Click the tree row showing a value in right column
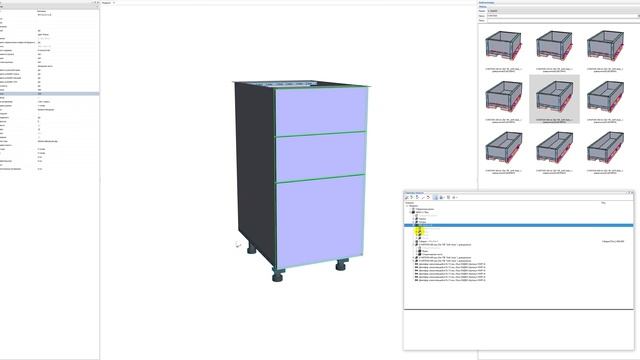This screenshot has width=640, height=360. [518, 242]
